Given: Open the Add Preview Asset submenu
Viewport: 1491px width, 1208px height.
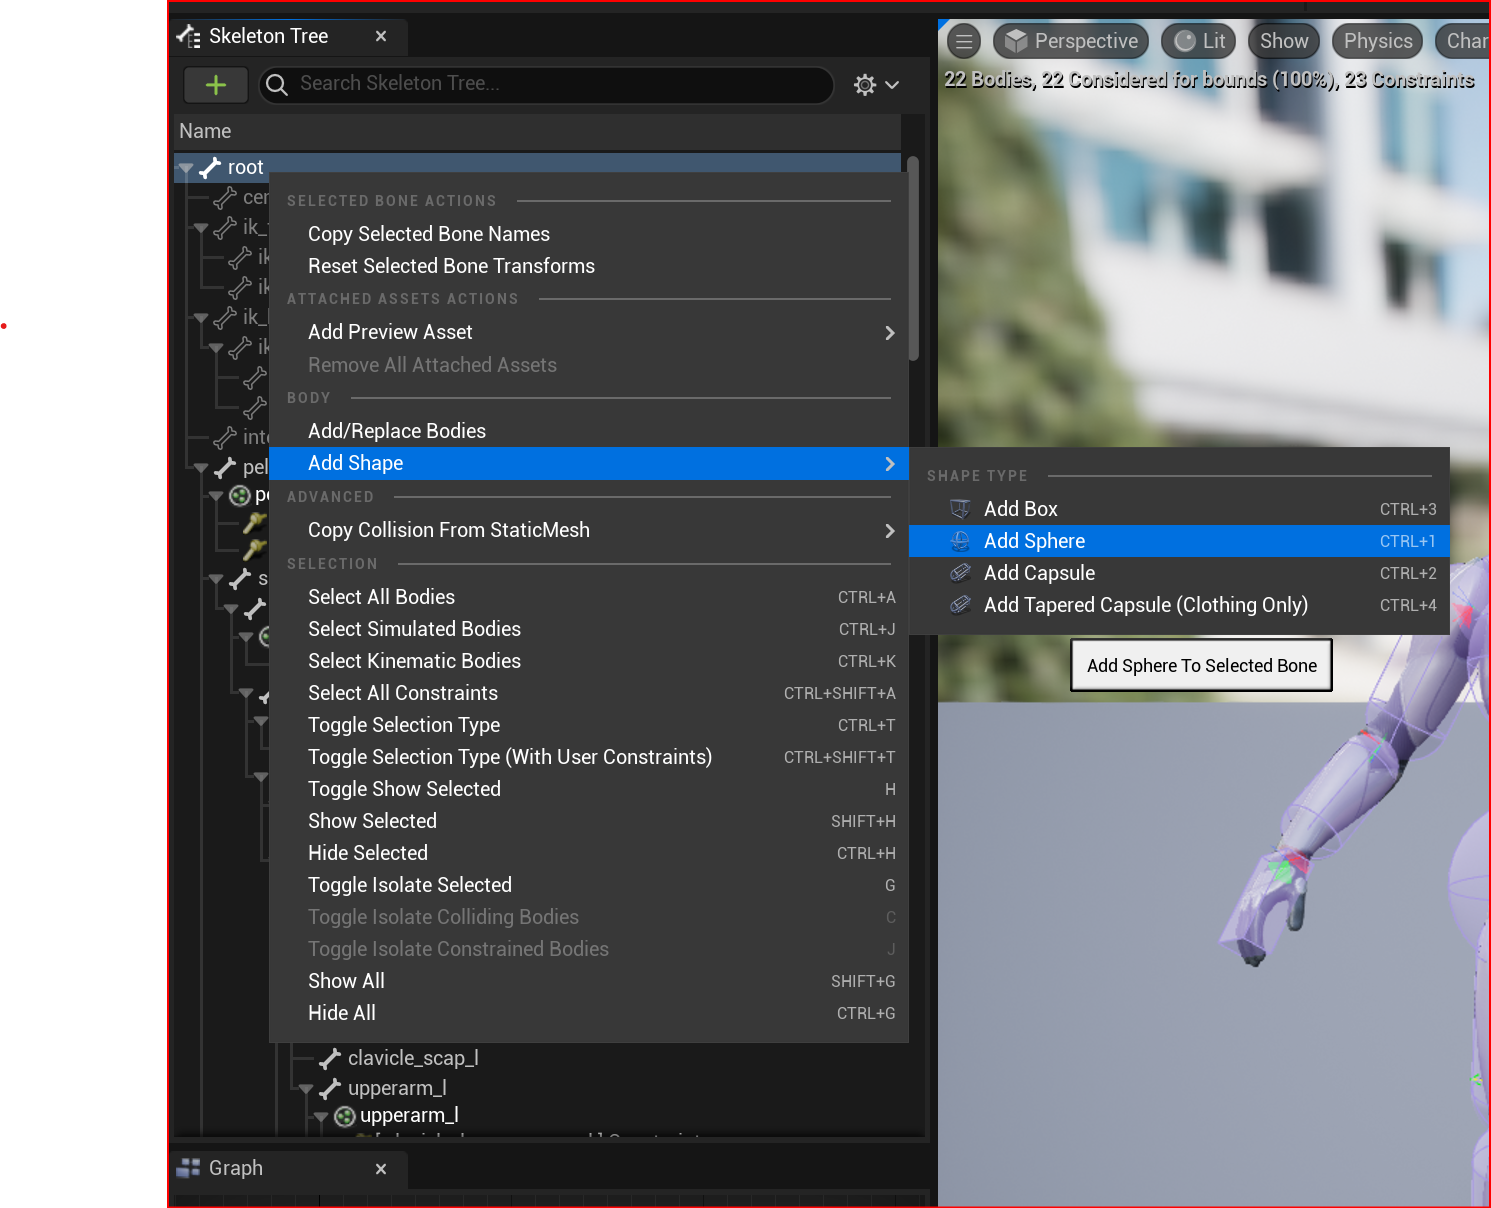Looking at the screenshot, I should coord(390,331).
